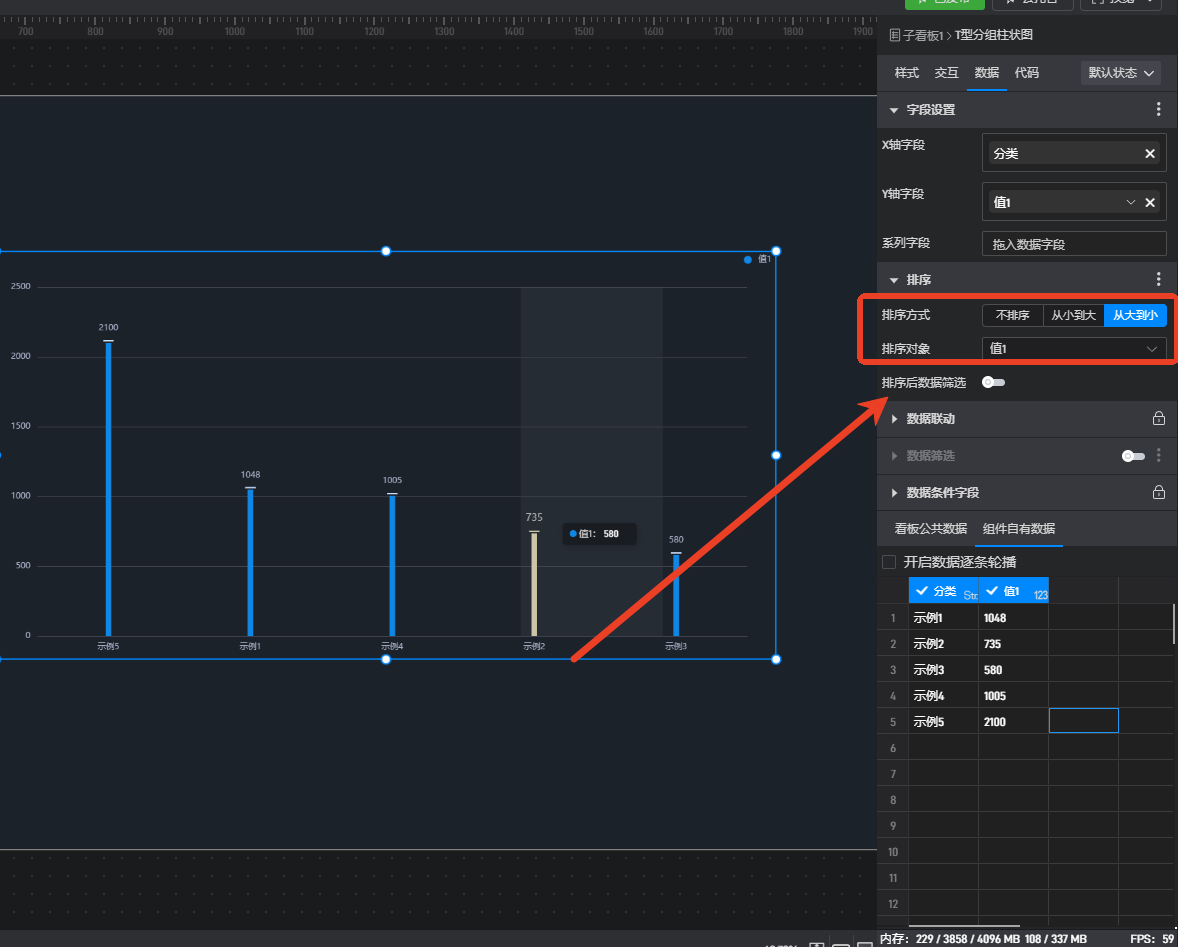Remove 值1 from the Y轴字段 box
Screen dimensions: 1178x947
1149,202
